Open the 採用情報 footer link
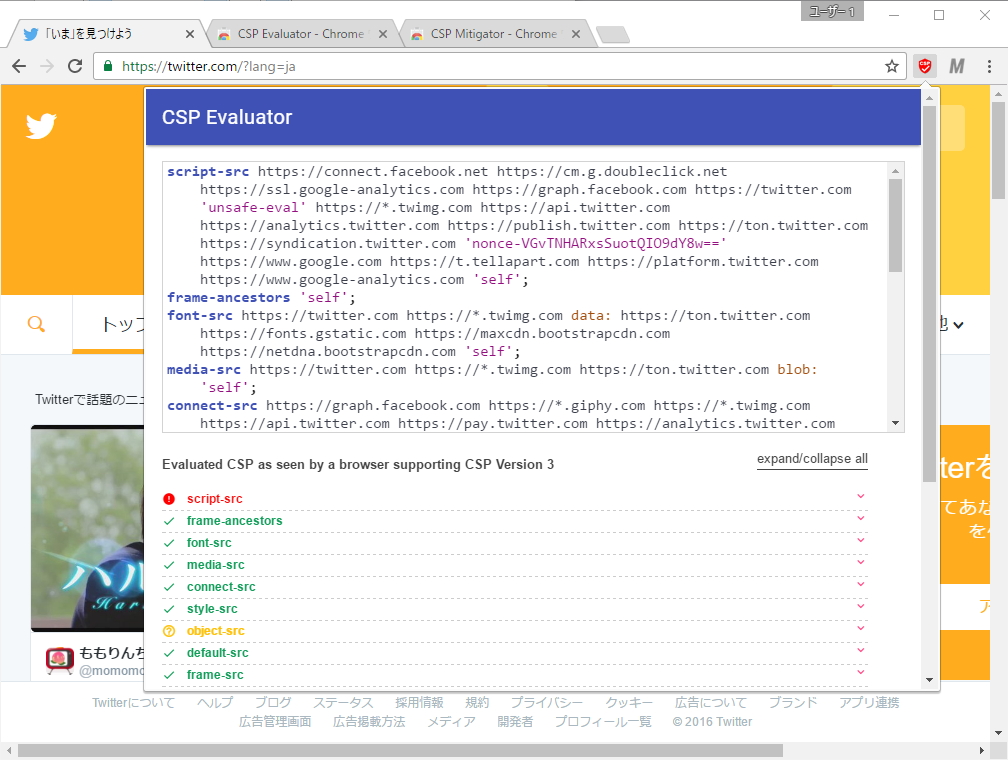Viewport: 1008px width, 760px height. tap(419, 703)
